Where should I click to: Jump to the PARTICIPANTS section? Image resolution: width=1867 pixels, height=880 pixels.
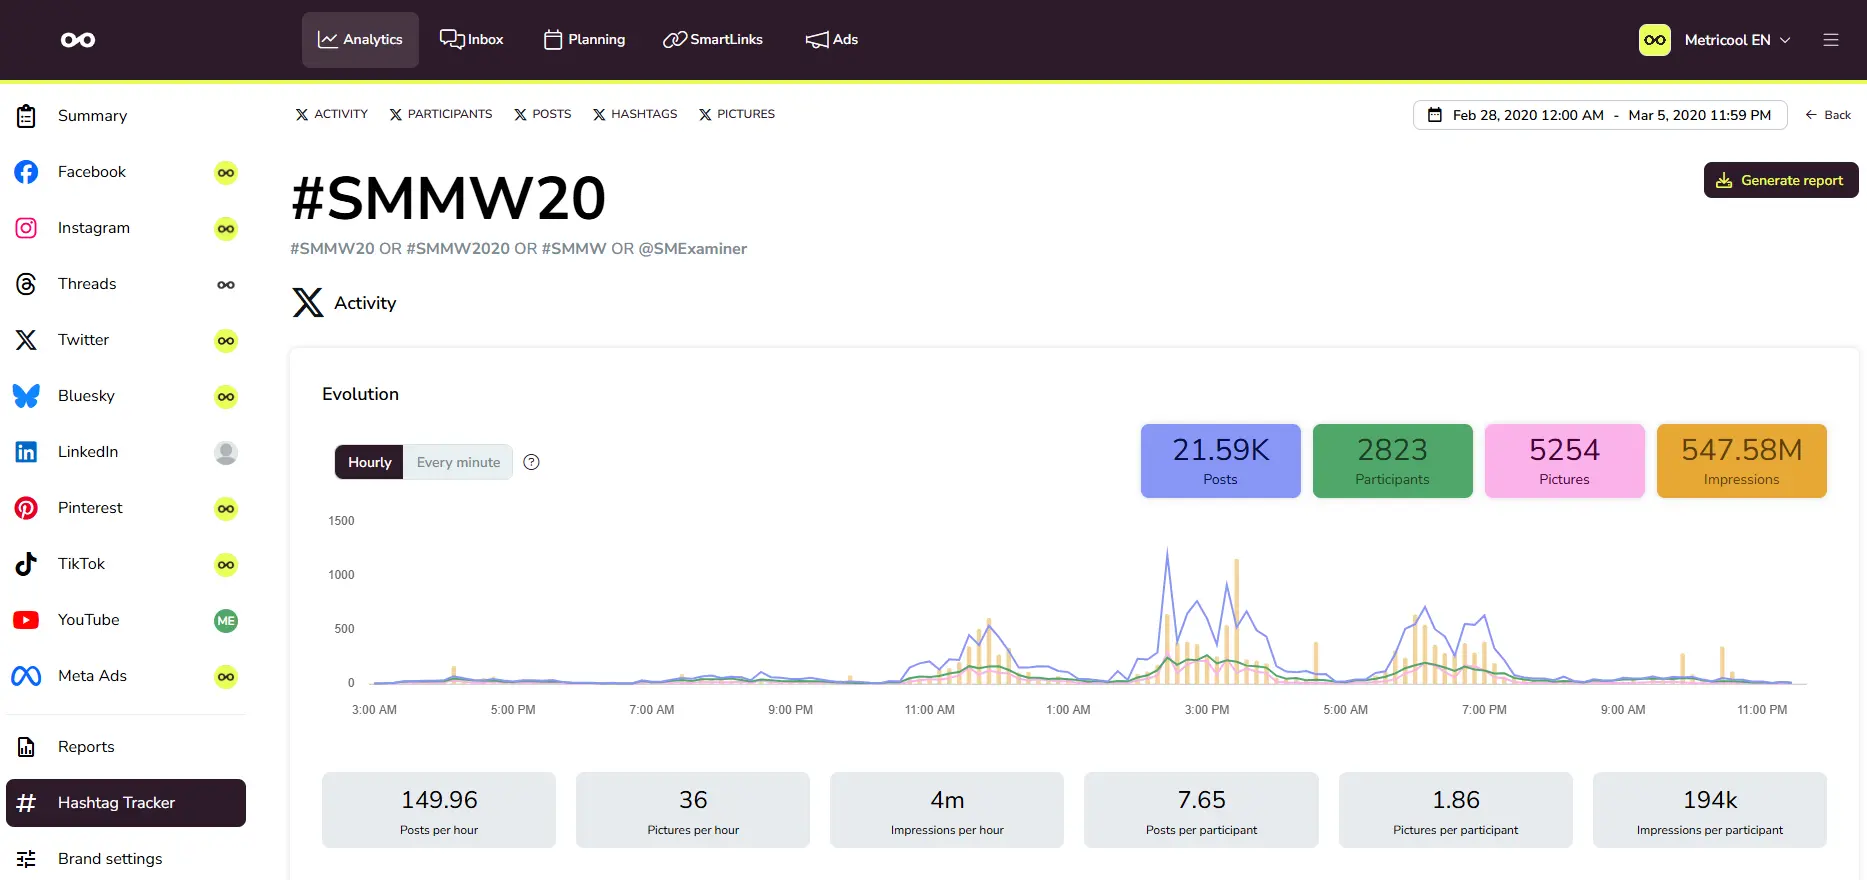[x=441, y=114]
